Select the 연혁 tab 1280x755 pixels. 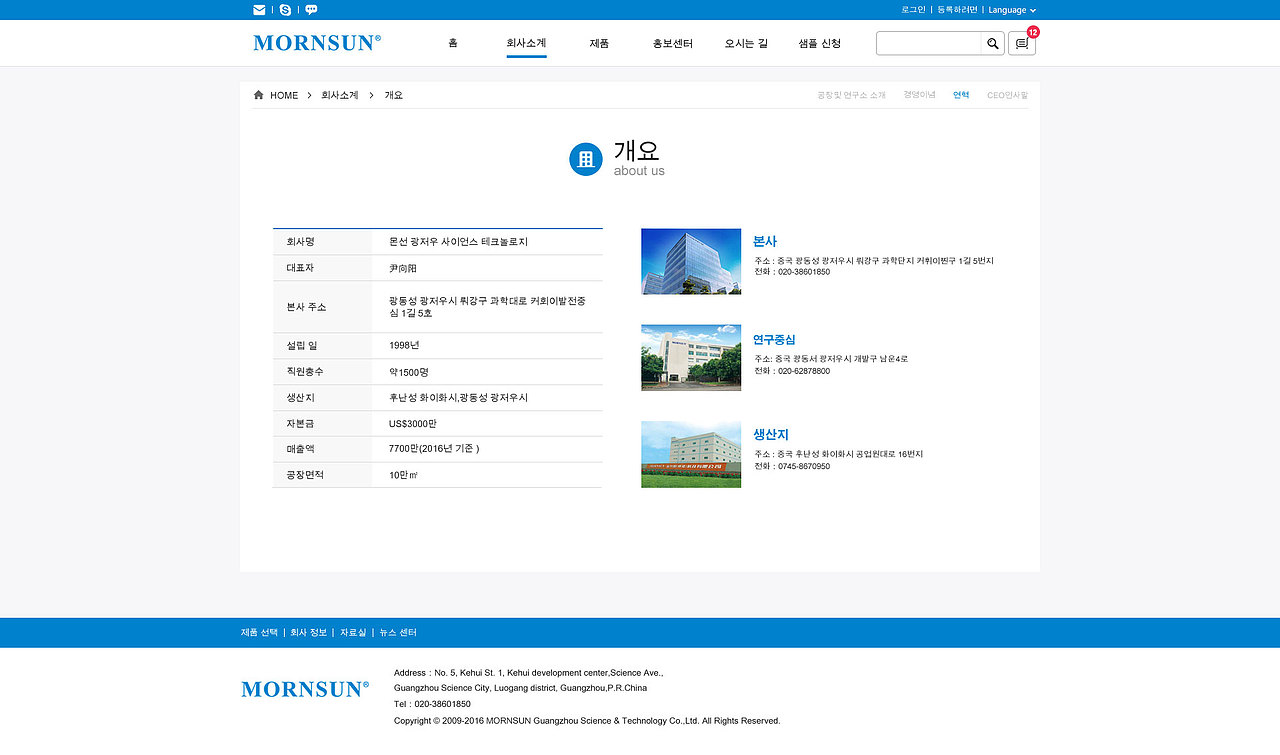[961, 95]
